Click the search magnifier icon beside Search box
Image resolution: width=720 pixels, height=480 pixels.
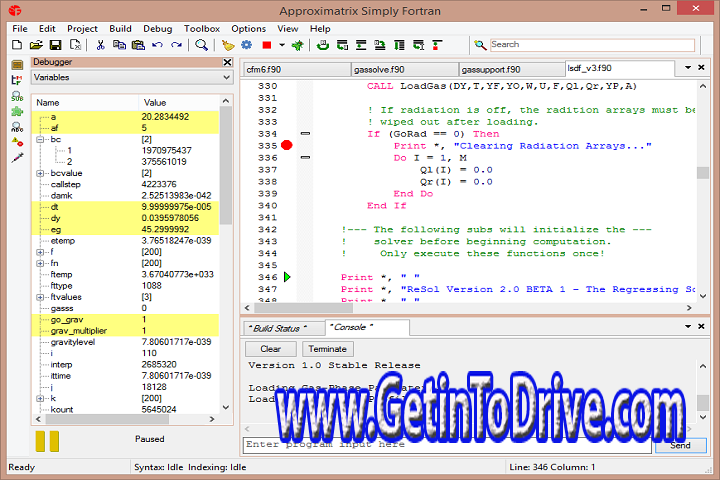[480, 45]
